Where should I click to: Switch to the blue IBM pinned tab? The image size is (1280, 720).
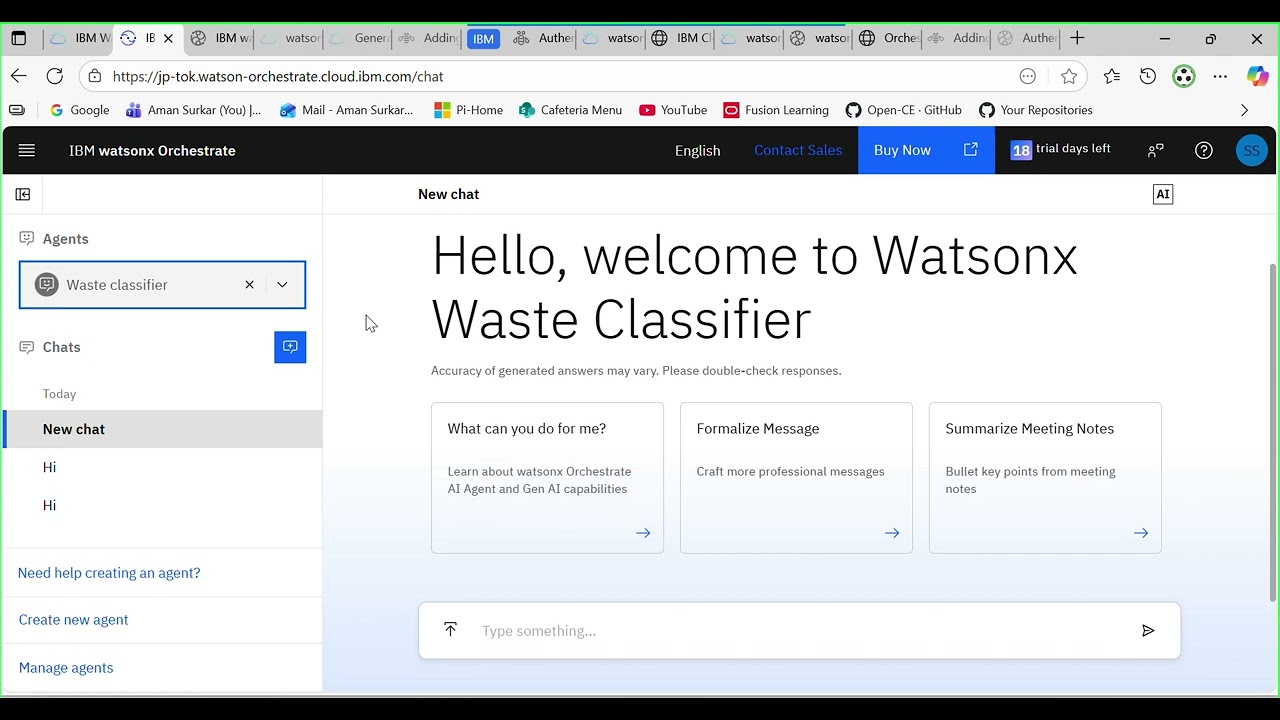click(x=483, y=38)
